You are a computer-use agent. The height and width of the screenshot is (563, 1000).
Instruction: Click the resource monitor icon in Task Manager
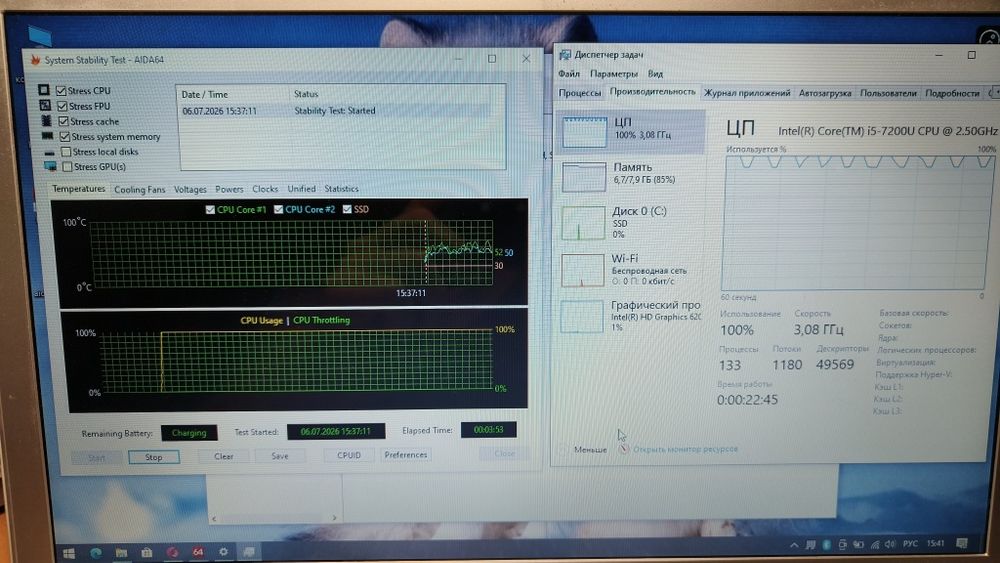click(x=624, y=450)
